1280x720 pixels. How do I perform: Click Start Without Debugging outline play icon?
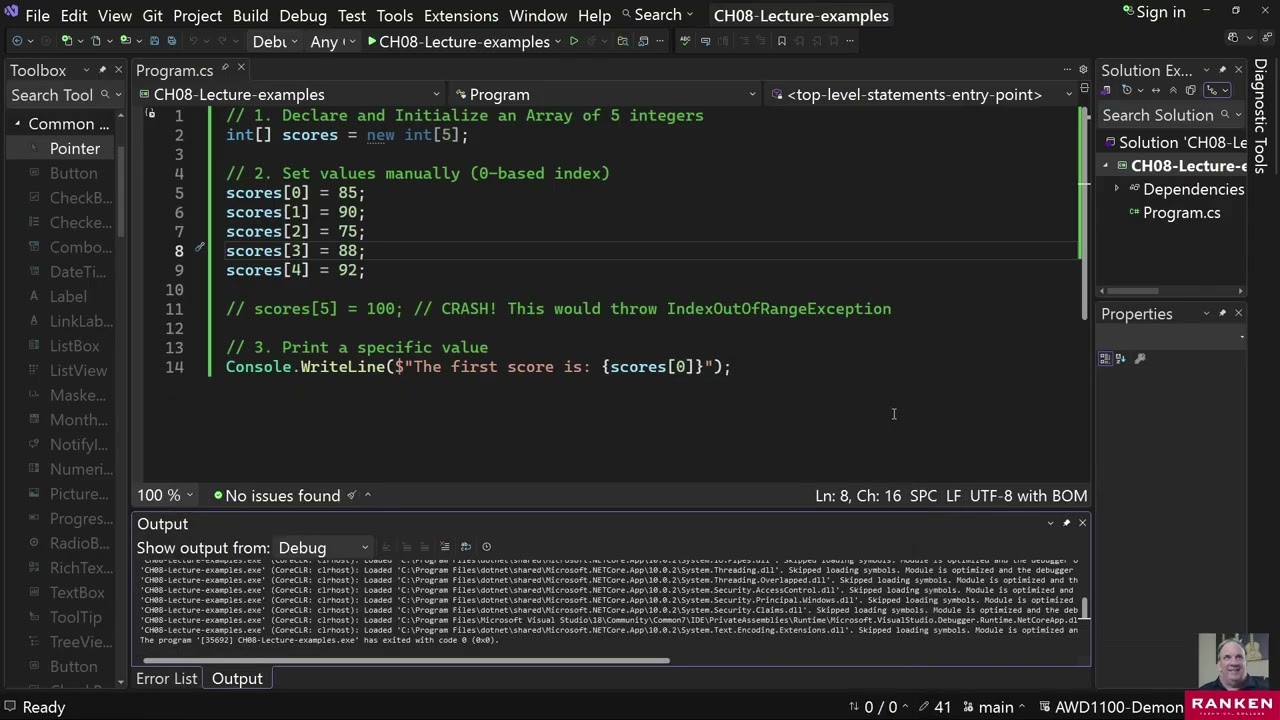coord(574,41)
